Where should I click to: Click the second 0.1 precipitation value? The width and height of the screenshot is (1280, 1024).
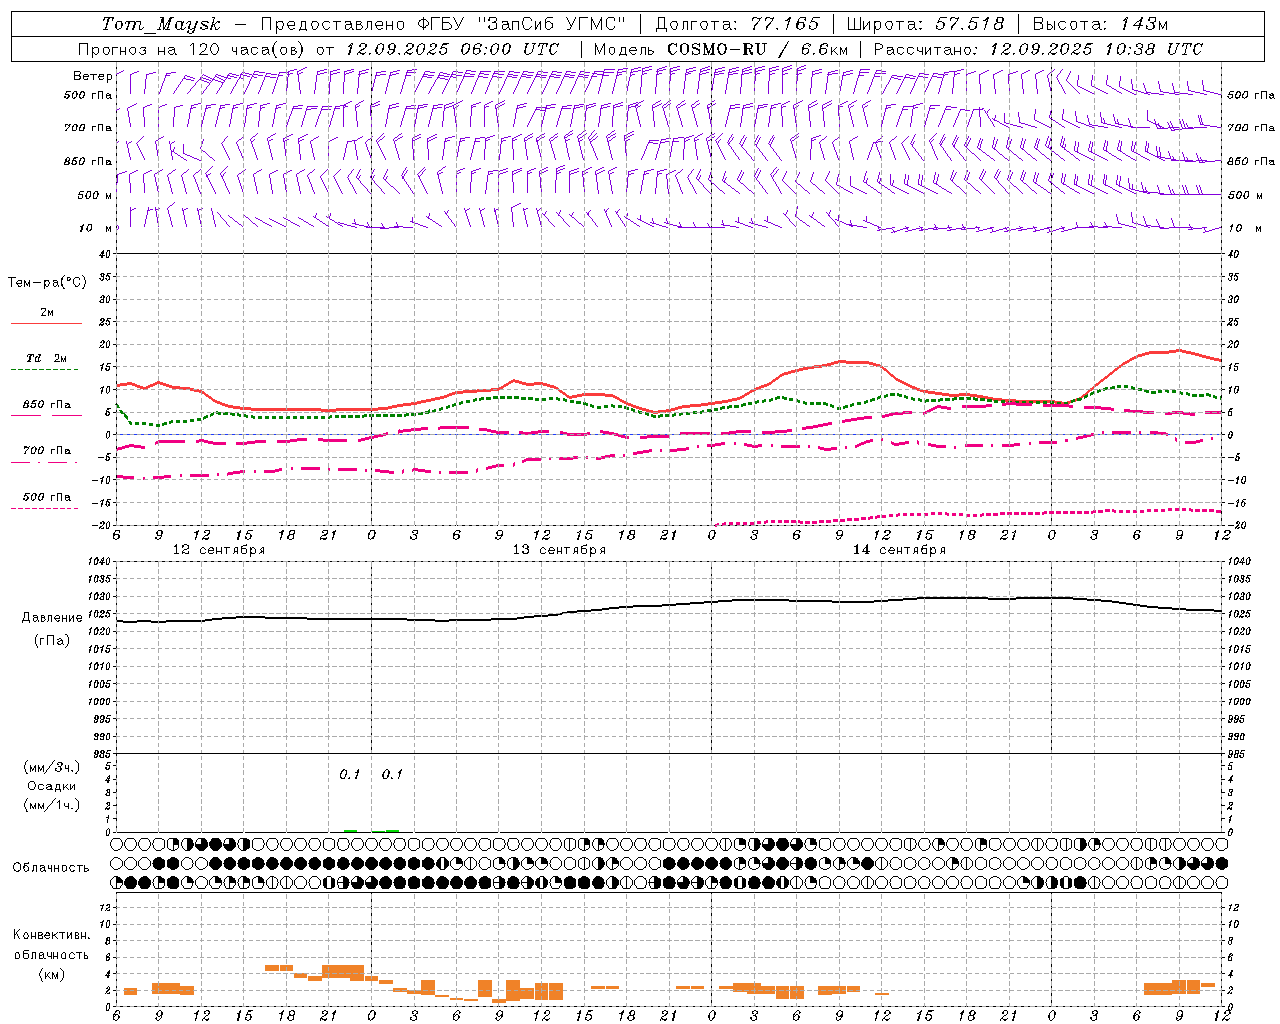coord(392,774)
